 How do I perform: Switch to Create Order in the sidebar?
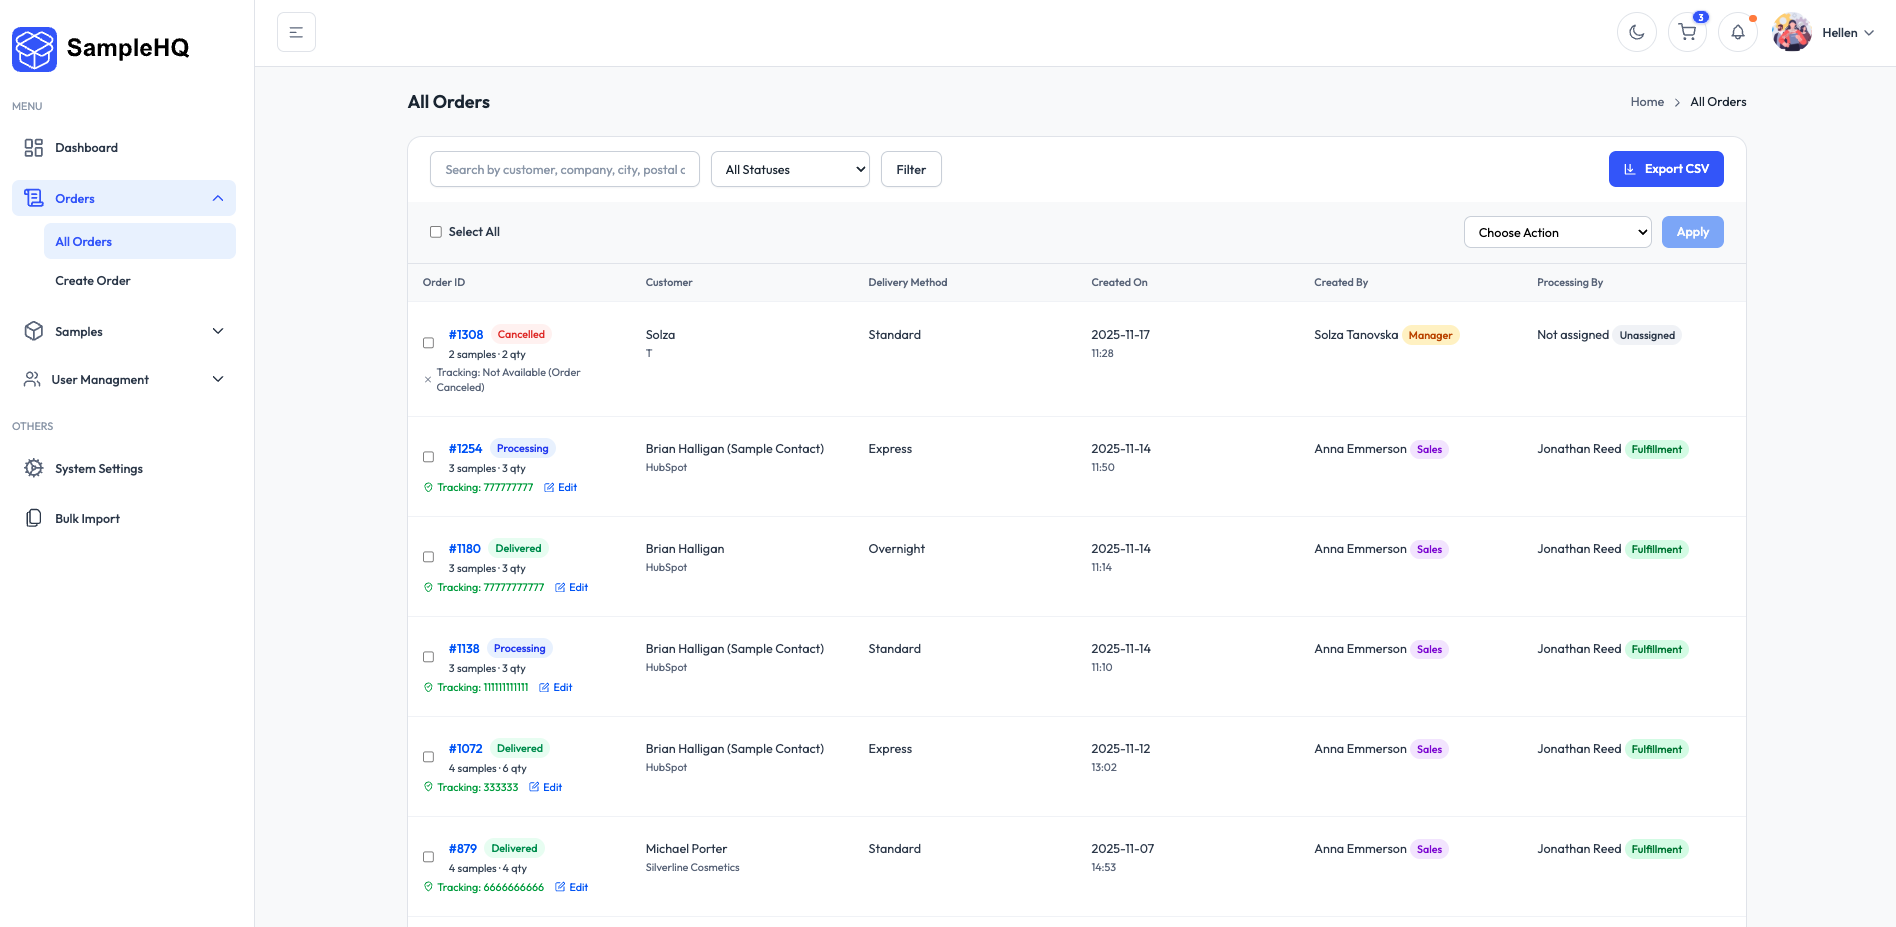93,280
